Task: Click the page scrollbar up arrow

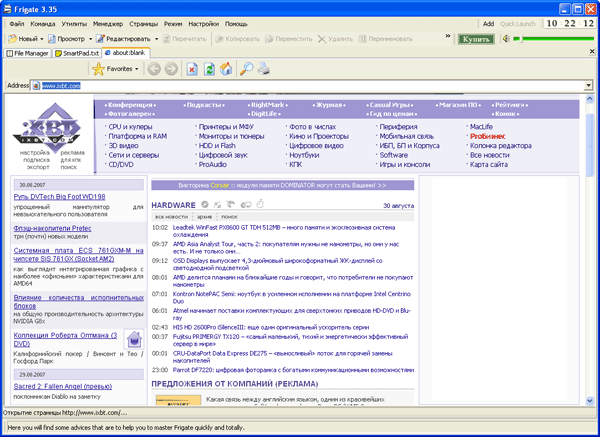Action: click(589, 99)
